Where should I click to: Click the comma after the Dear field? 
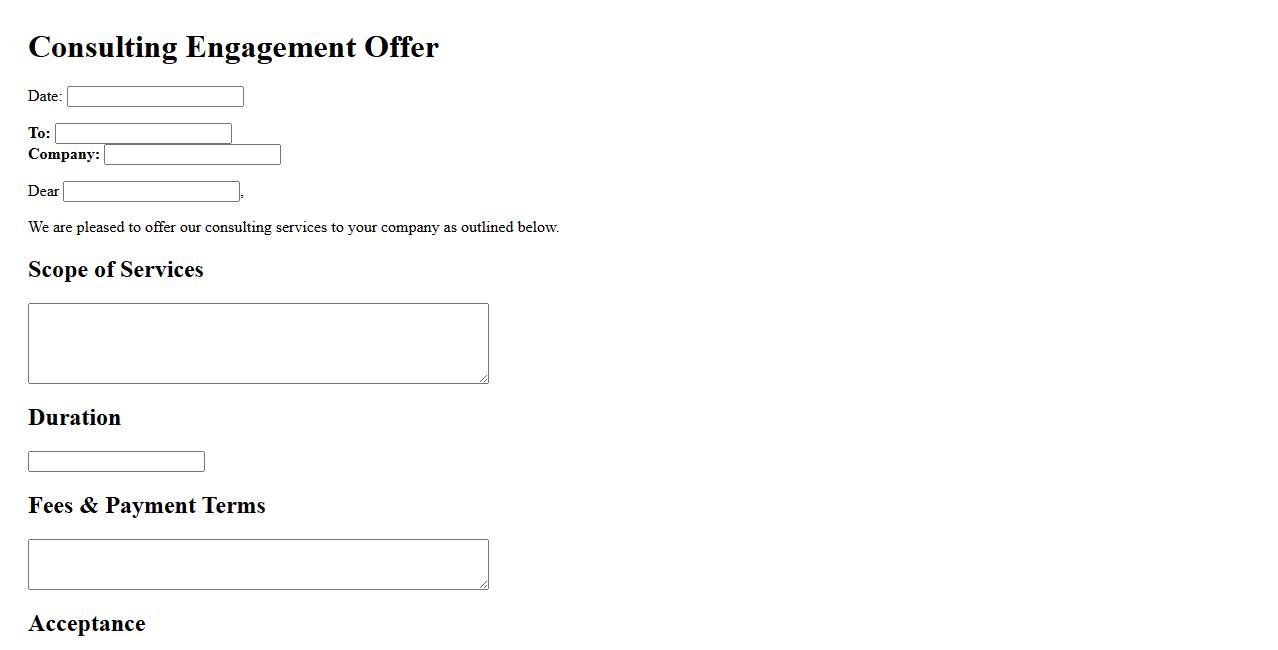click(x=243, y=195)
